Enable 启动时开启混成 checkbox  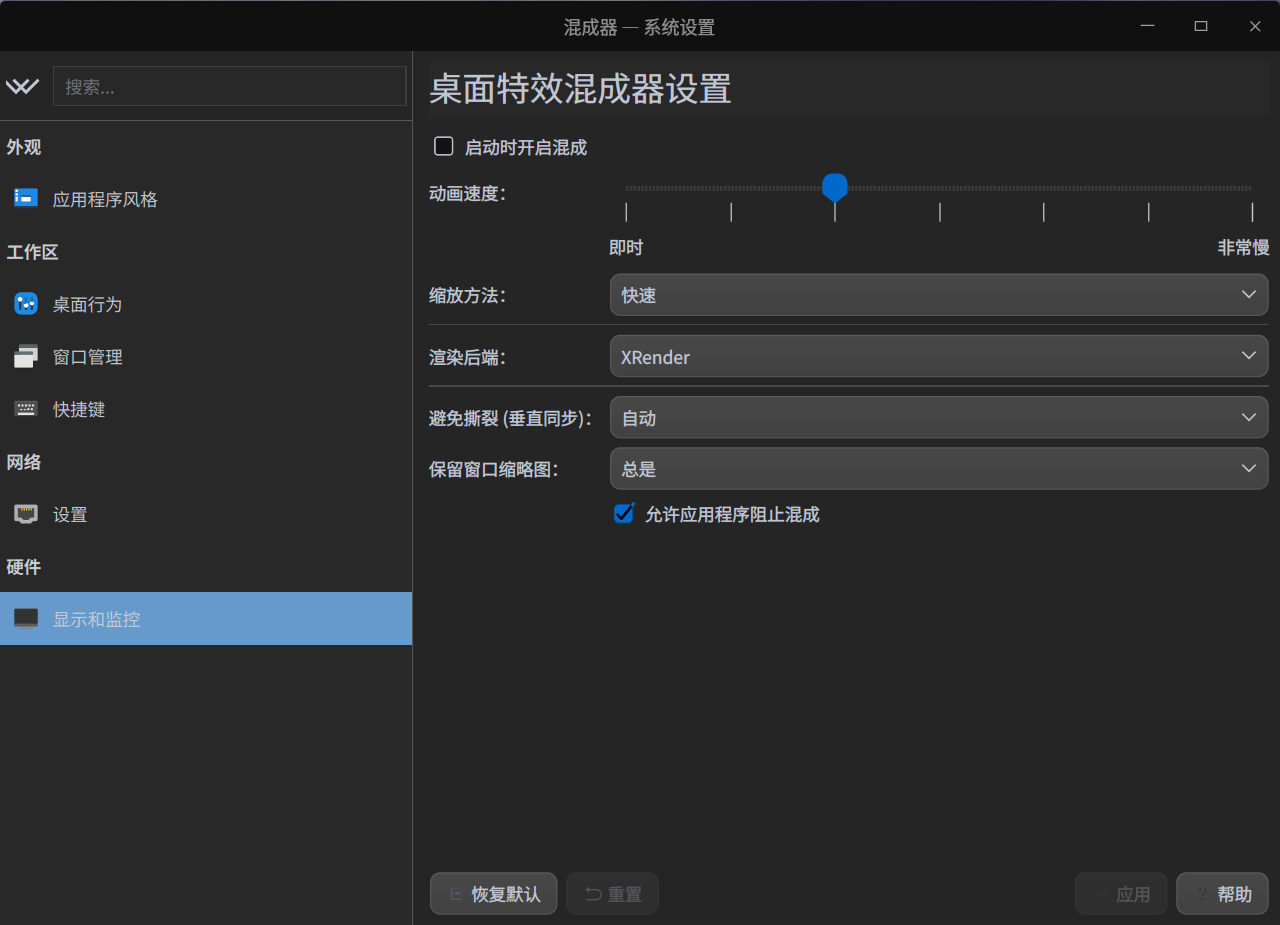click(444, 147)
